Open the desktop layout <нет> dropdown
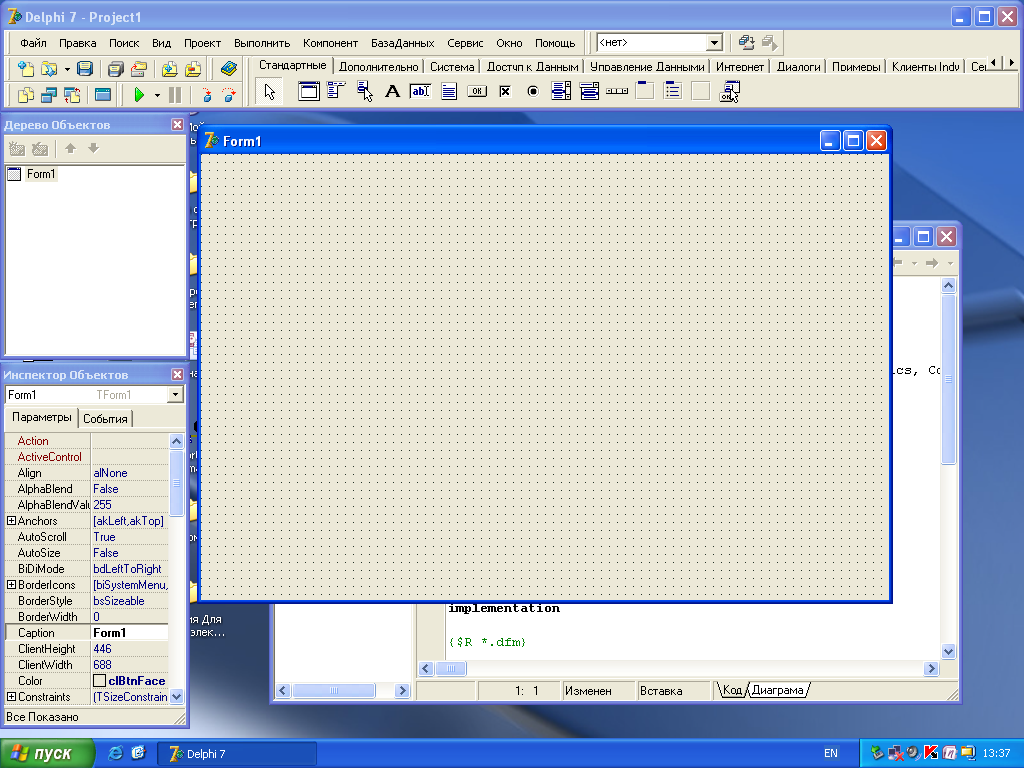Viewport: 1024px width, 768px height. pos(714,43)
